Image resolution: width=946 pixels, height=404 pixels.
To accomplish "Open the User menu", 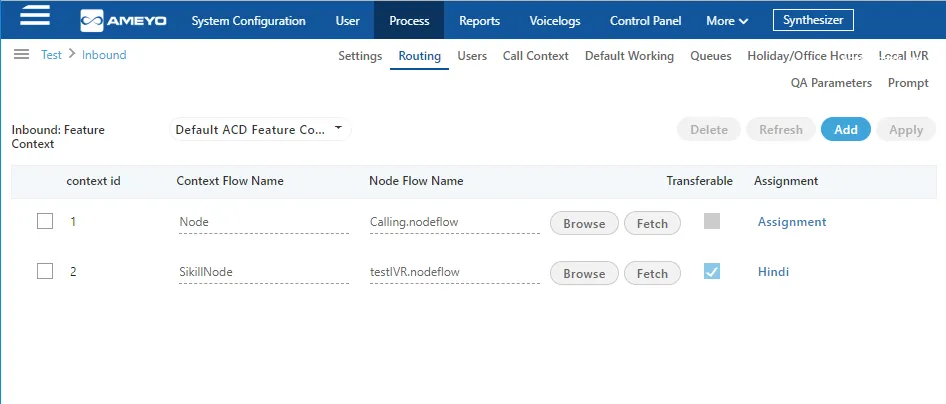I will [x=348, y=21].
